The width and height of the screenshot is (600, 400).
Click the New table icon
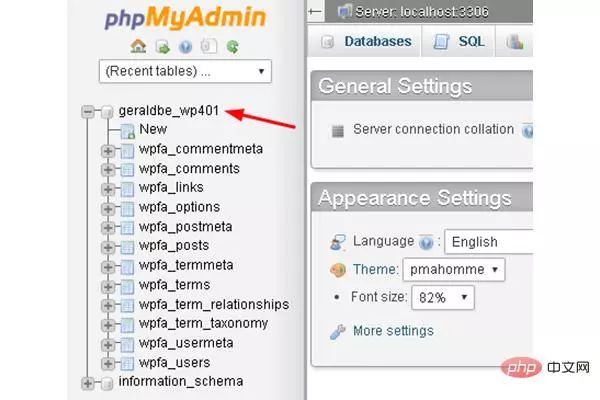(127, 131)
